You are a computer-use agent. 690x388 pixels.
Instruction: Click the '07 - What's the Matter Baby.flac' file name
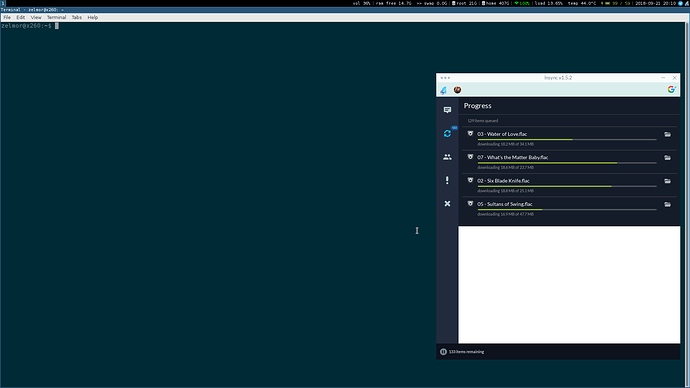513,157
